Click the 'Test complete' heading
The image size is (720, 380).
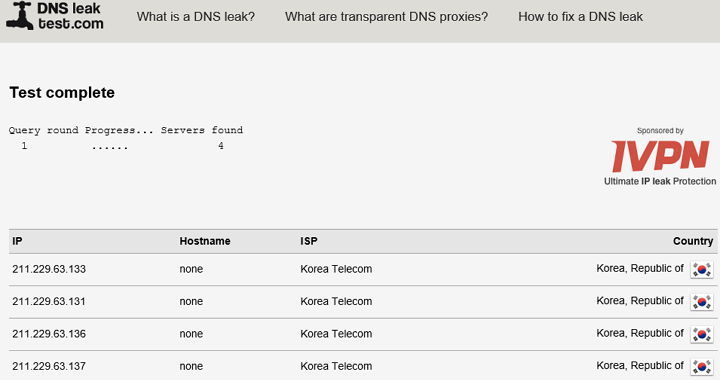coord(62,93)
